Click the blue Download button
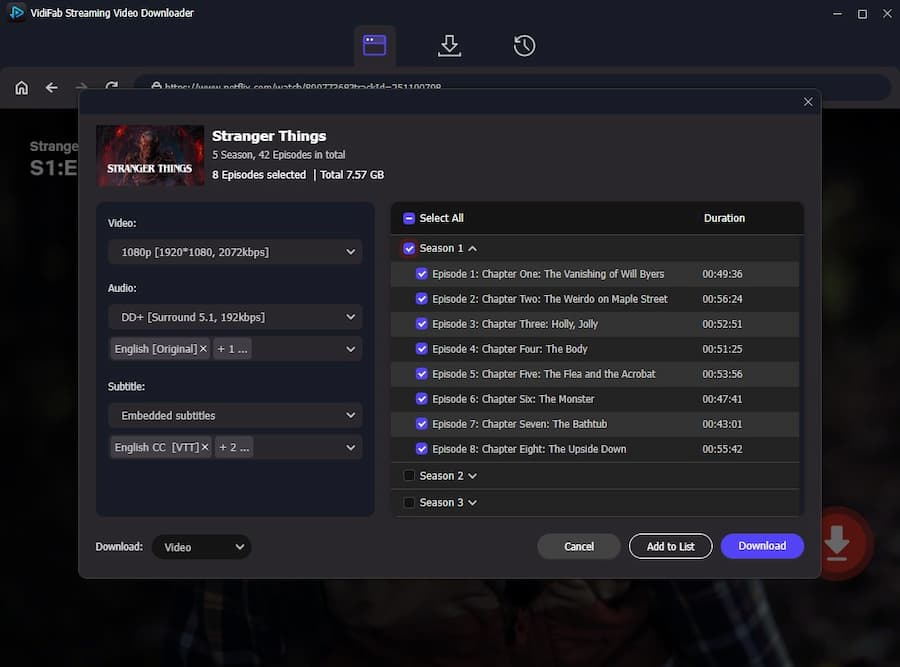This screenshot has height=667, width=900. (x=762, y=545)
